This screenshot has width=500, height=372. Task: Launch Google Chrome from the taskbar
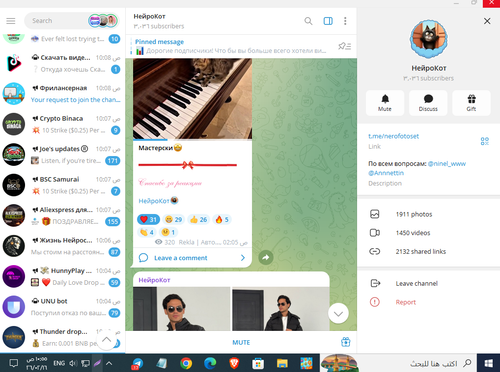pyautogui.click(x=186, y=363)
